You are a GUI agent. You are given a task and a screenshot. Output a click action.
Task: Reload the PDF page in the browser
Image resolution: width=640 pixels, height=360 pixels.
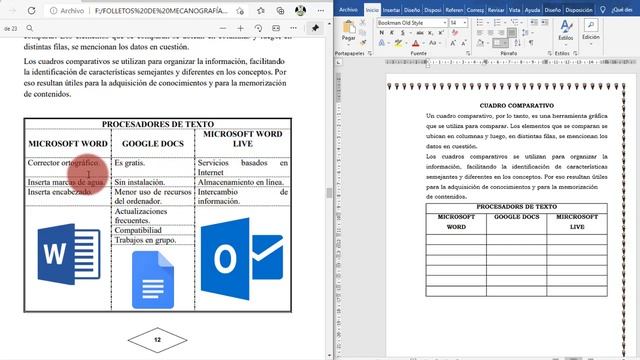31,11
